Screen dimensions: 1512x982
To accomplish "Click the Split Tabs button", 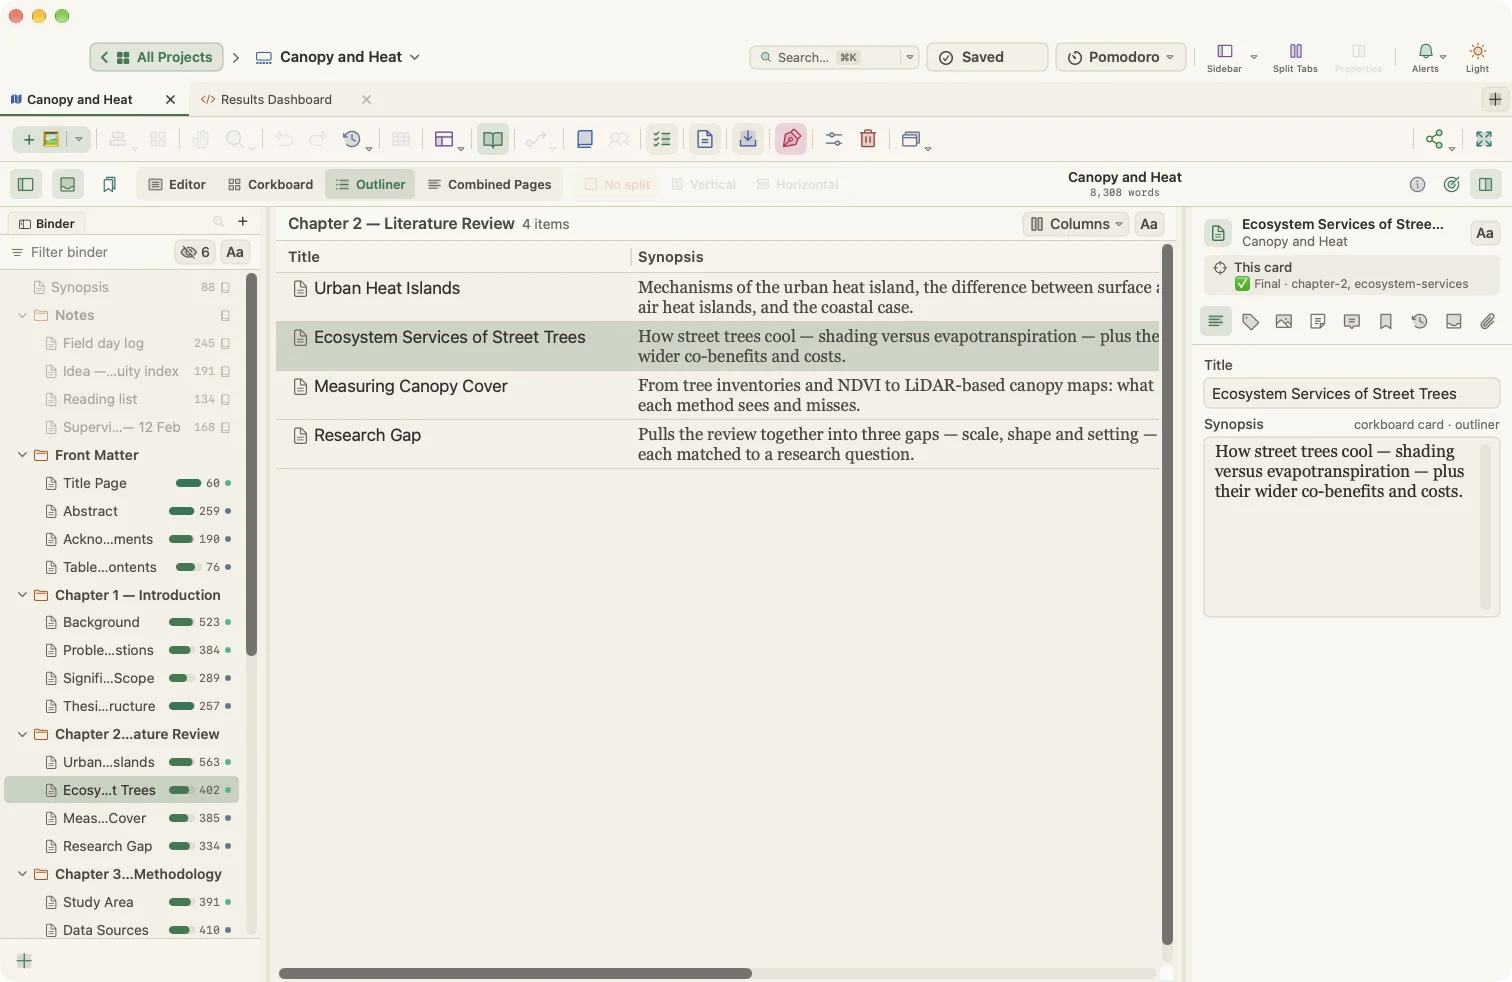I will (1295, 57).
